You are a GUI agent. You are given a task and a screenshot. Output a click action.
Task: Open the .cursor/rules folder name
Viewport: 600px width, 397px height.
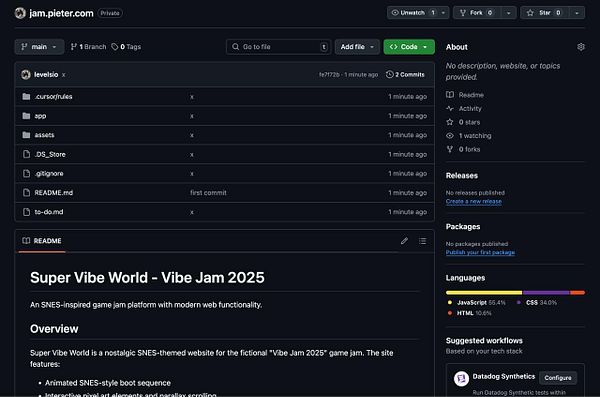point(53,96)
